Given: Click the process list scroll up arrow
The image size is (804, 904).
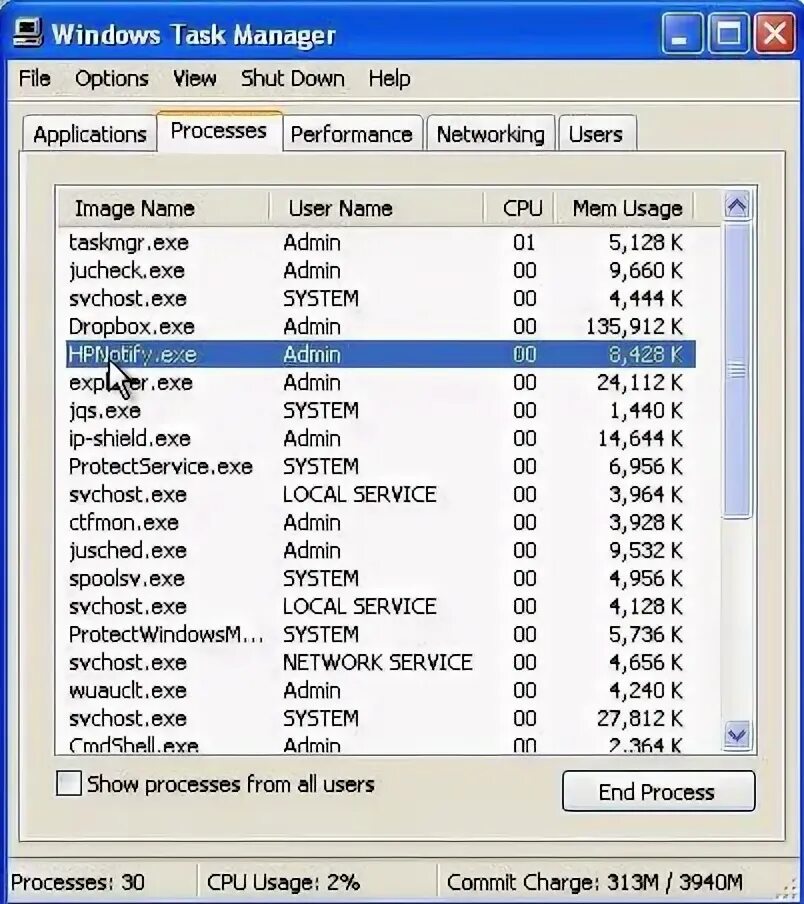Looking at the screenshot, I should [x=737, y=206].
